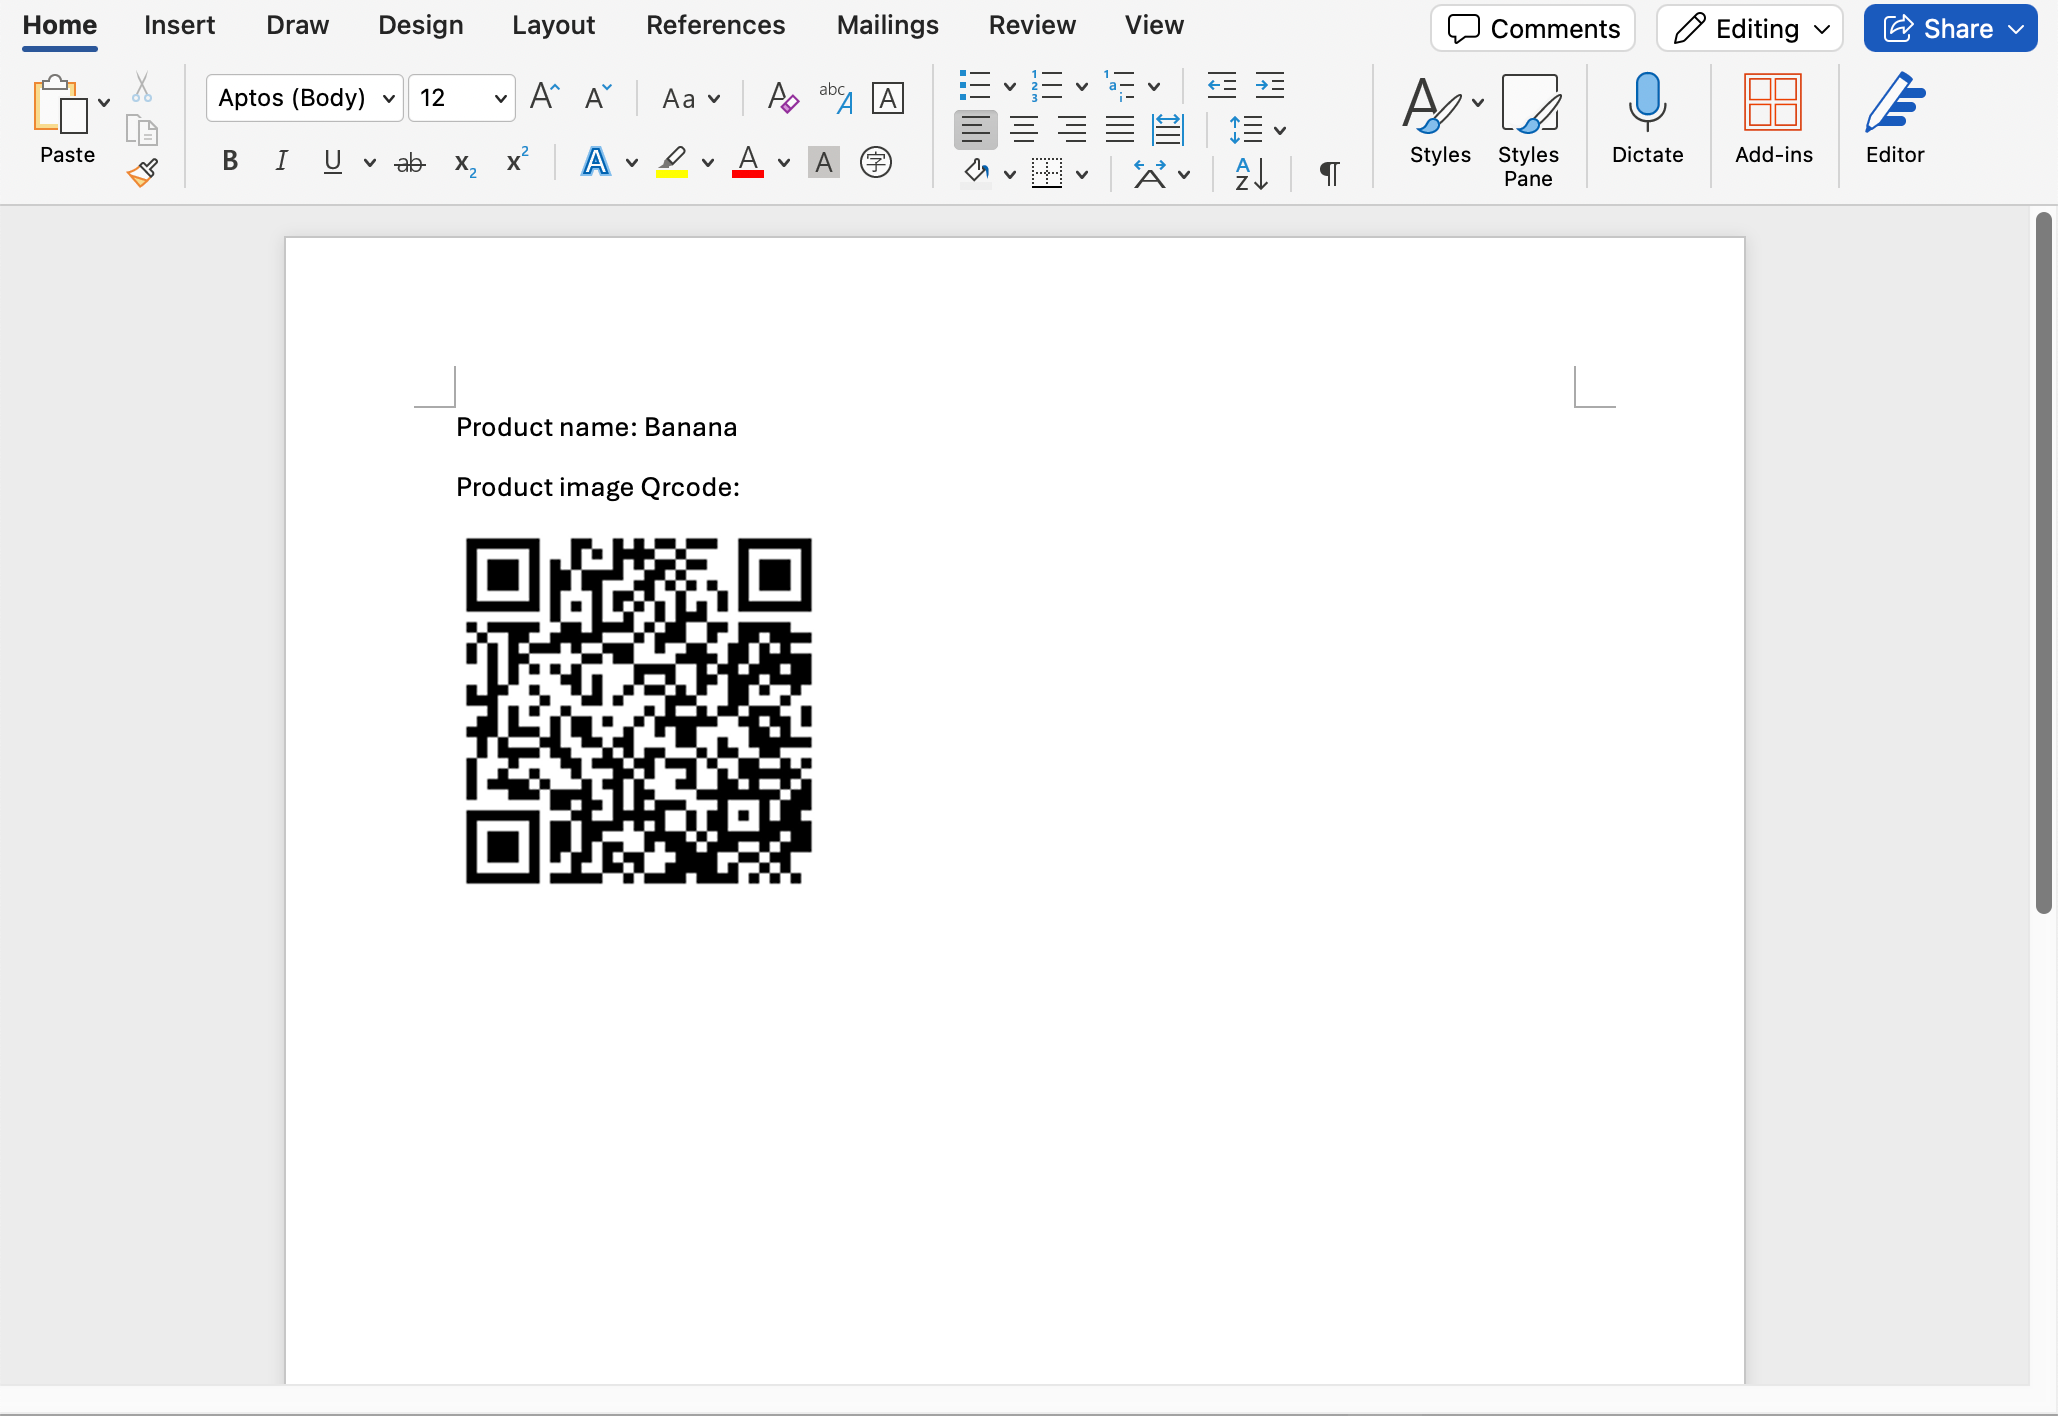
Task: Open the Aptos (Body) font dropdown
Action: pos(389,98)
